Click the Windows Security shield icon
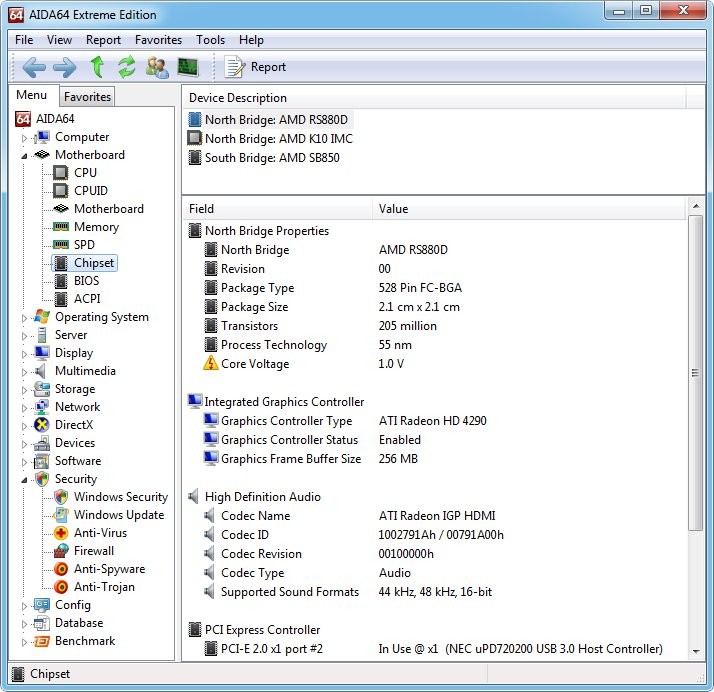 pyautogui.click(x=61, y=497)
